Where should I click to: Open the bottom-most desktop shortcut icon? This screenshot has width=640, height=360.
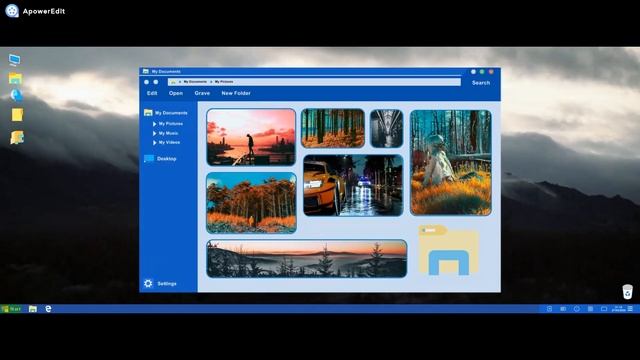pyautogui.click(x=17, y=138)
